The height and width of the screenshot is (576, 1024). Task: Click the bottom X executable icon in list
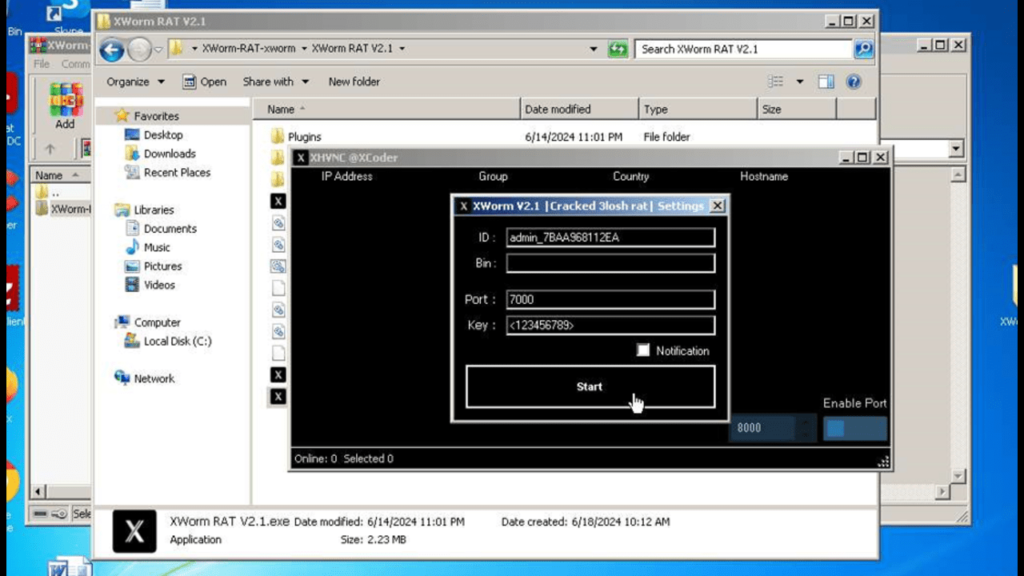pos(278,396)
